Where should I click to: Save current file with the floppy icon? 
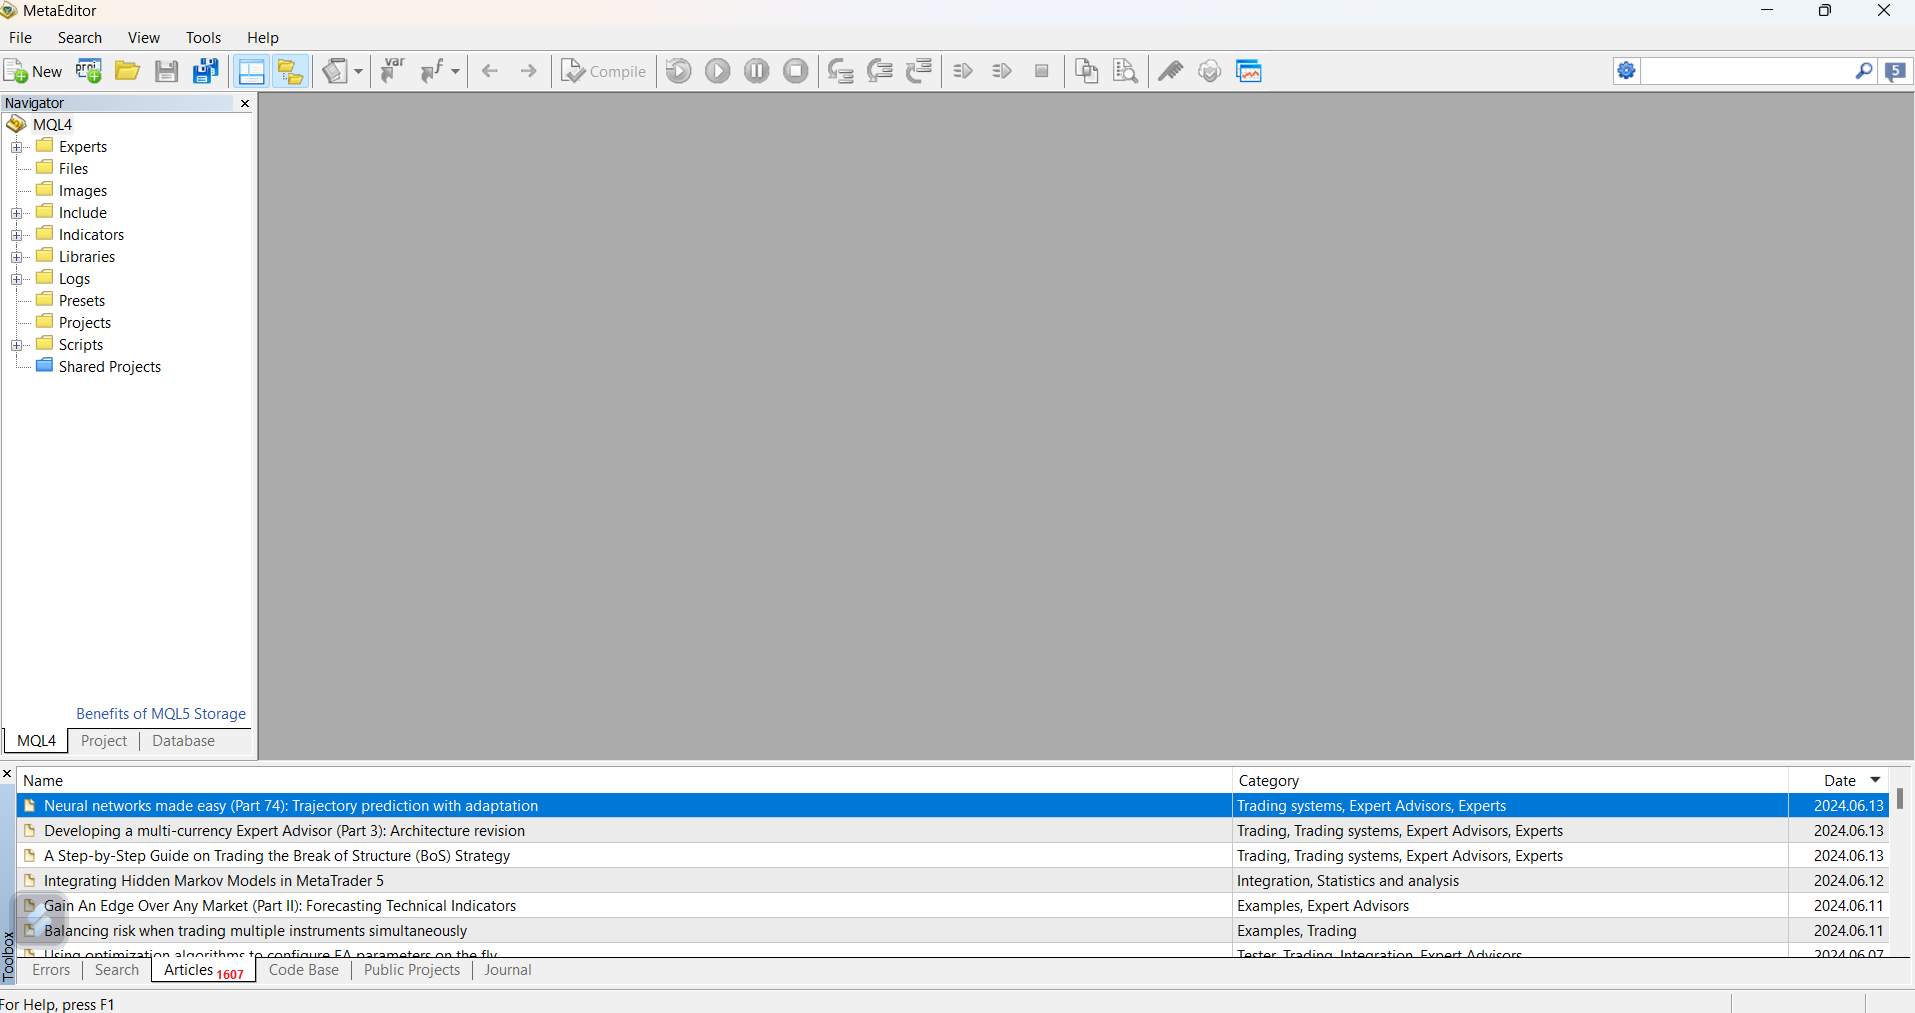(x=166, y=71)
